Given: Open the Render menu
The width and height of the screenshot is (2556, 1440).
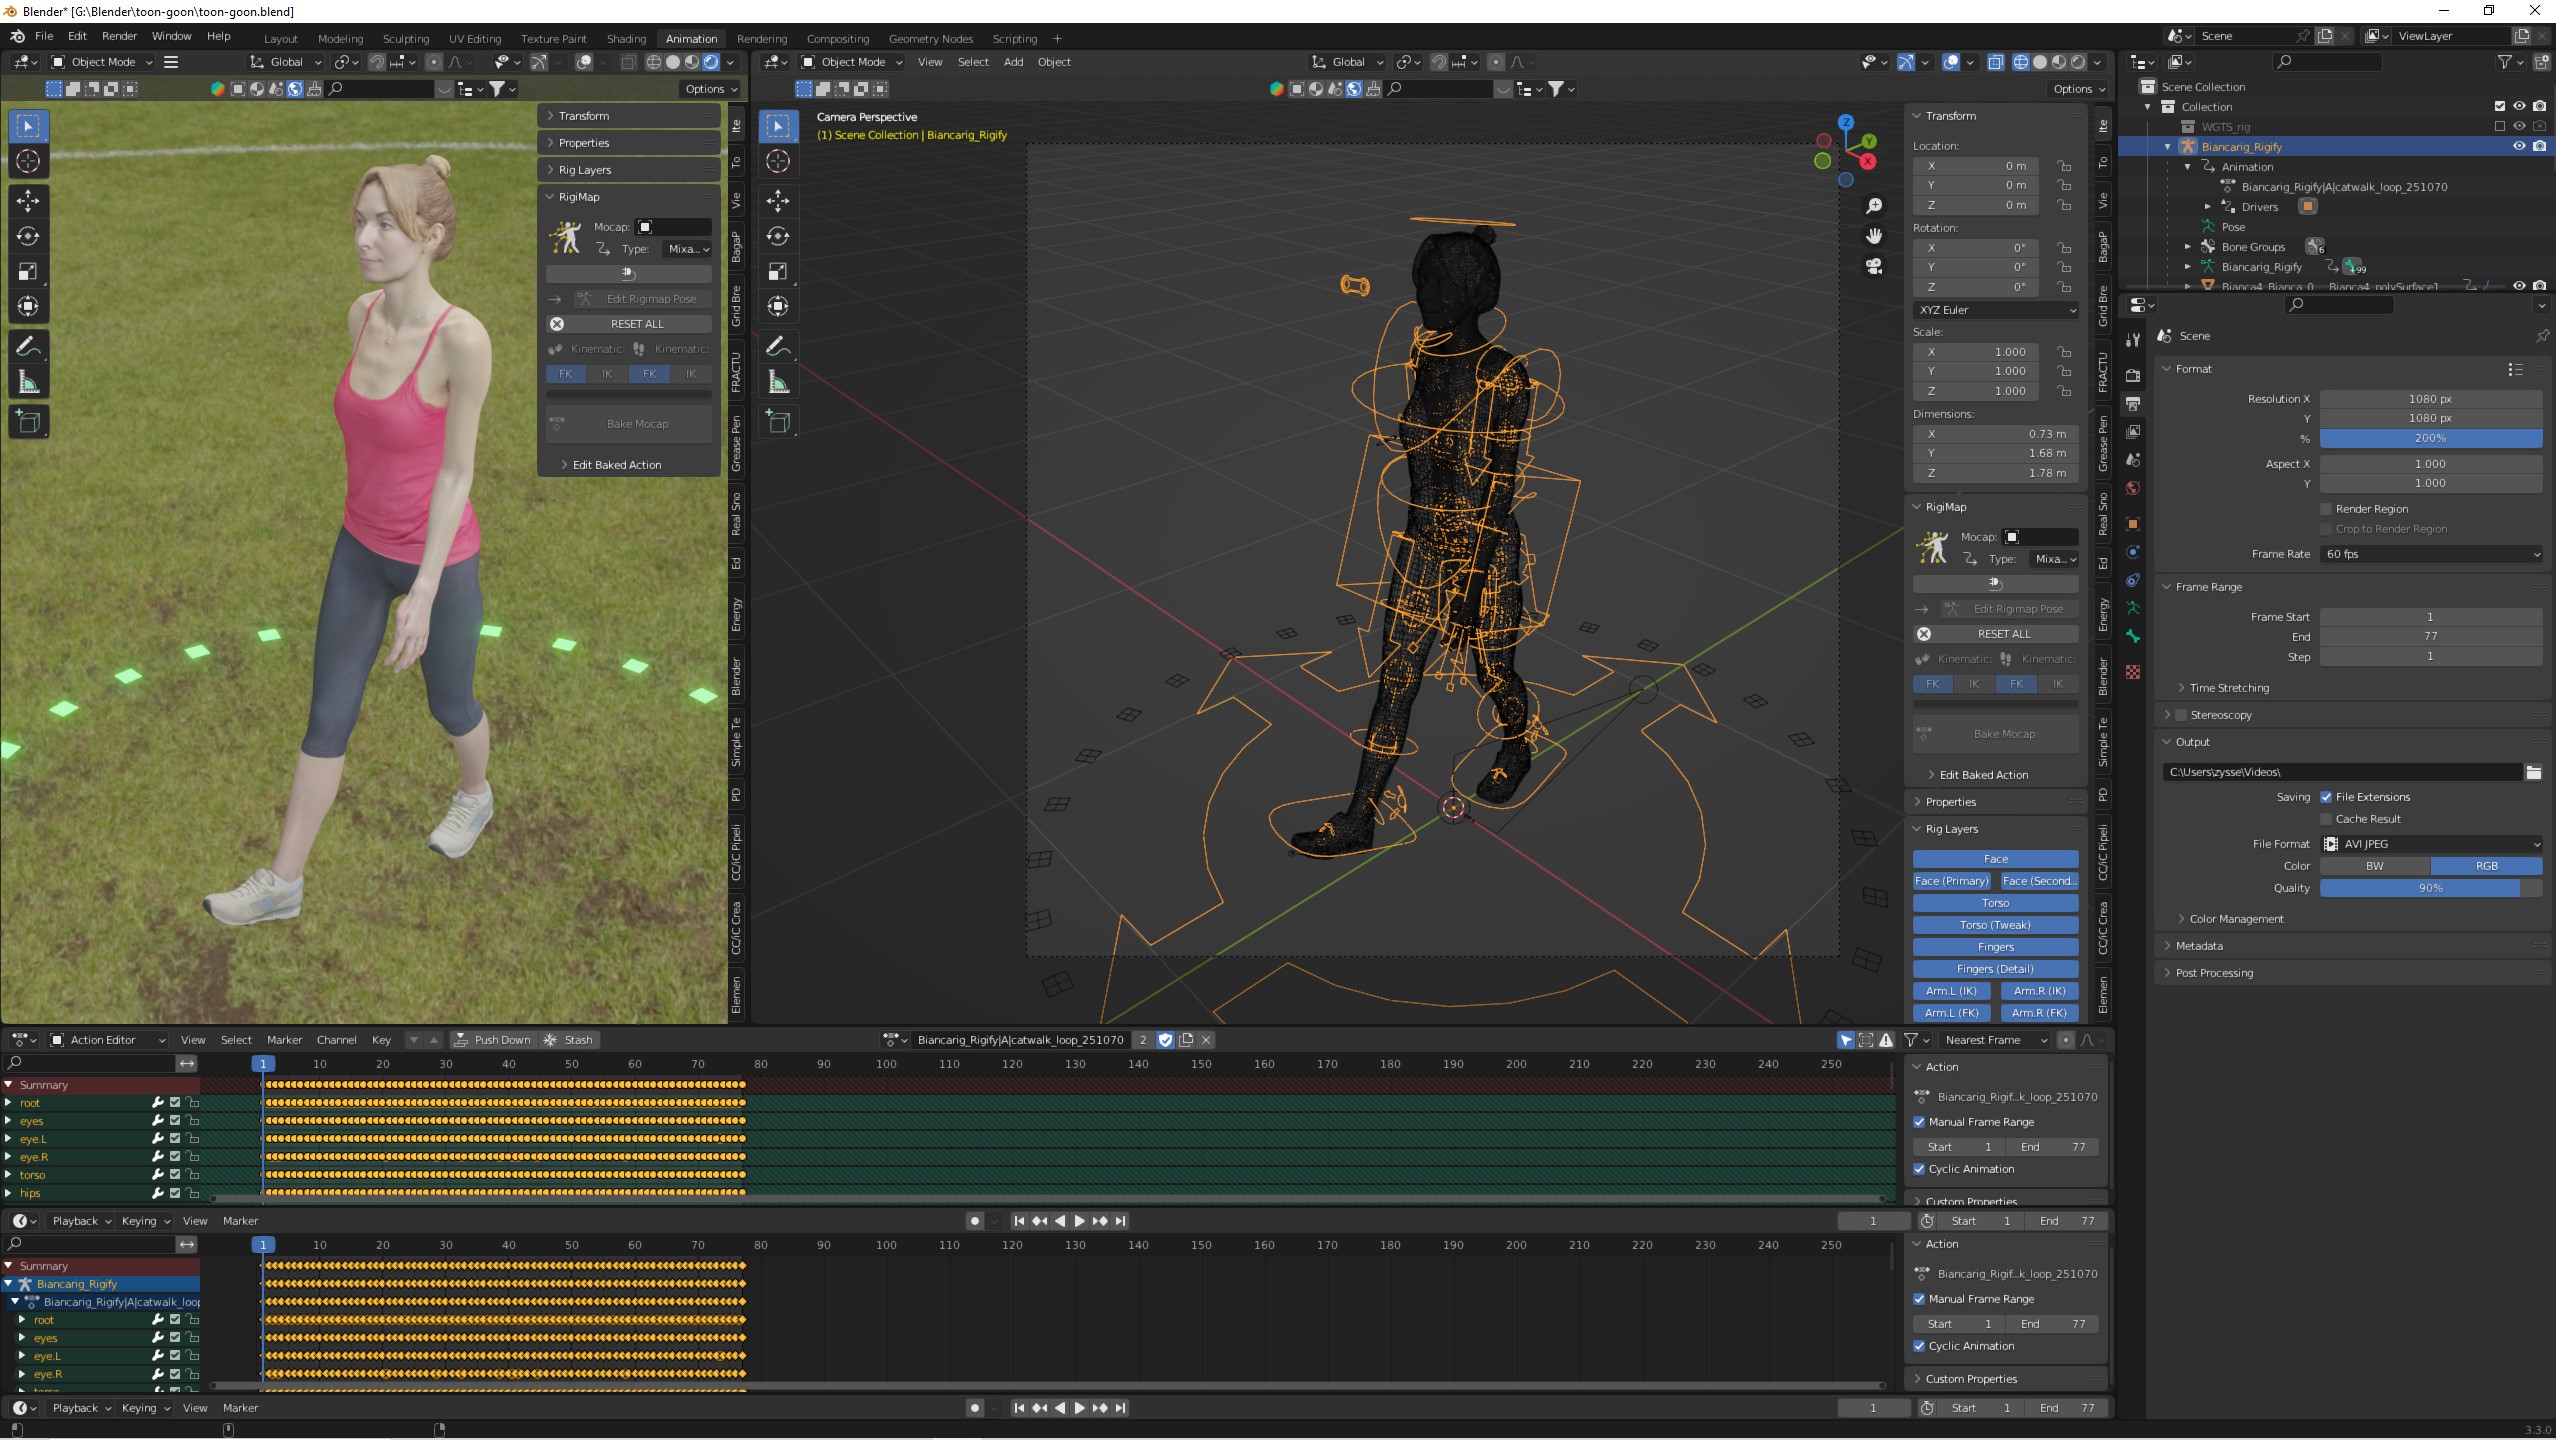Looking at the screenshot, I should 119,36.
